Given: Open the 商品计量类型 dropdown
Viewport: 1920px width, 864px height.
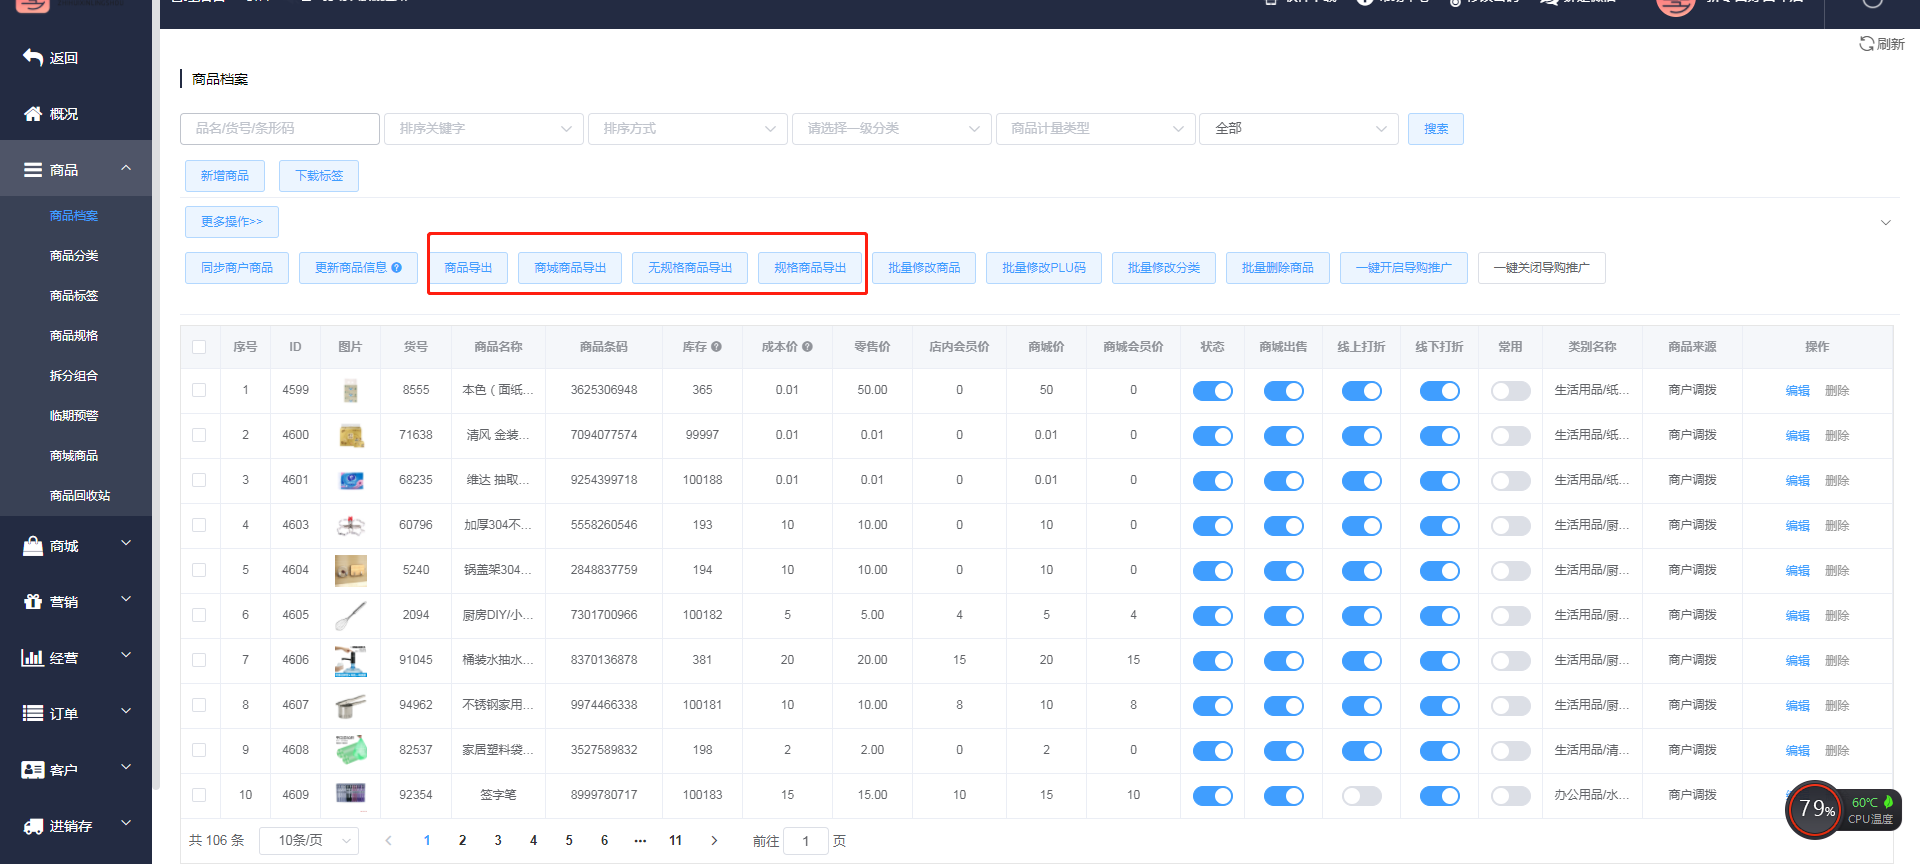Looking at the screenshot, I should 1096,128.
